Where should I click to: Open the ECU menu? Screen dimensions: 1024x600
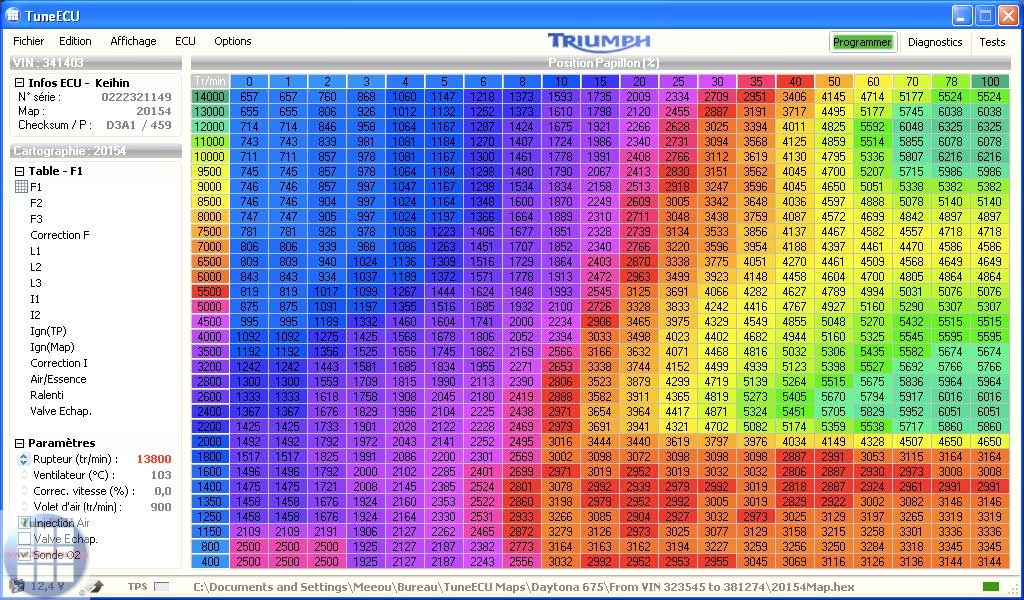(185, 41)
